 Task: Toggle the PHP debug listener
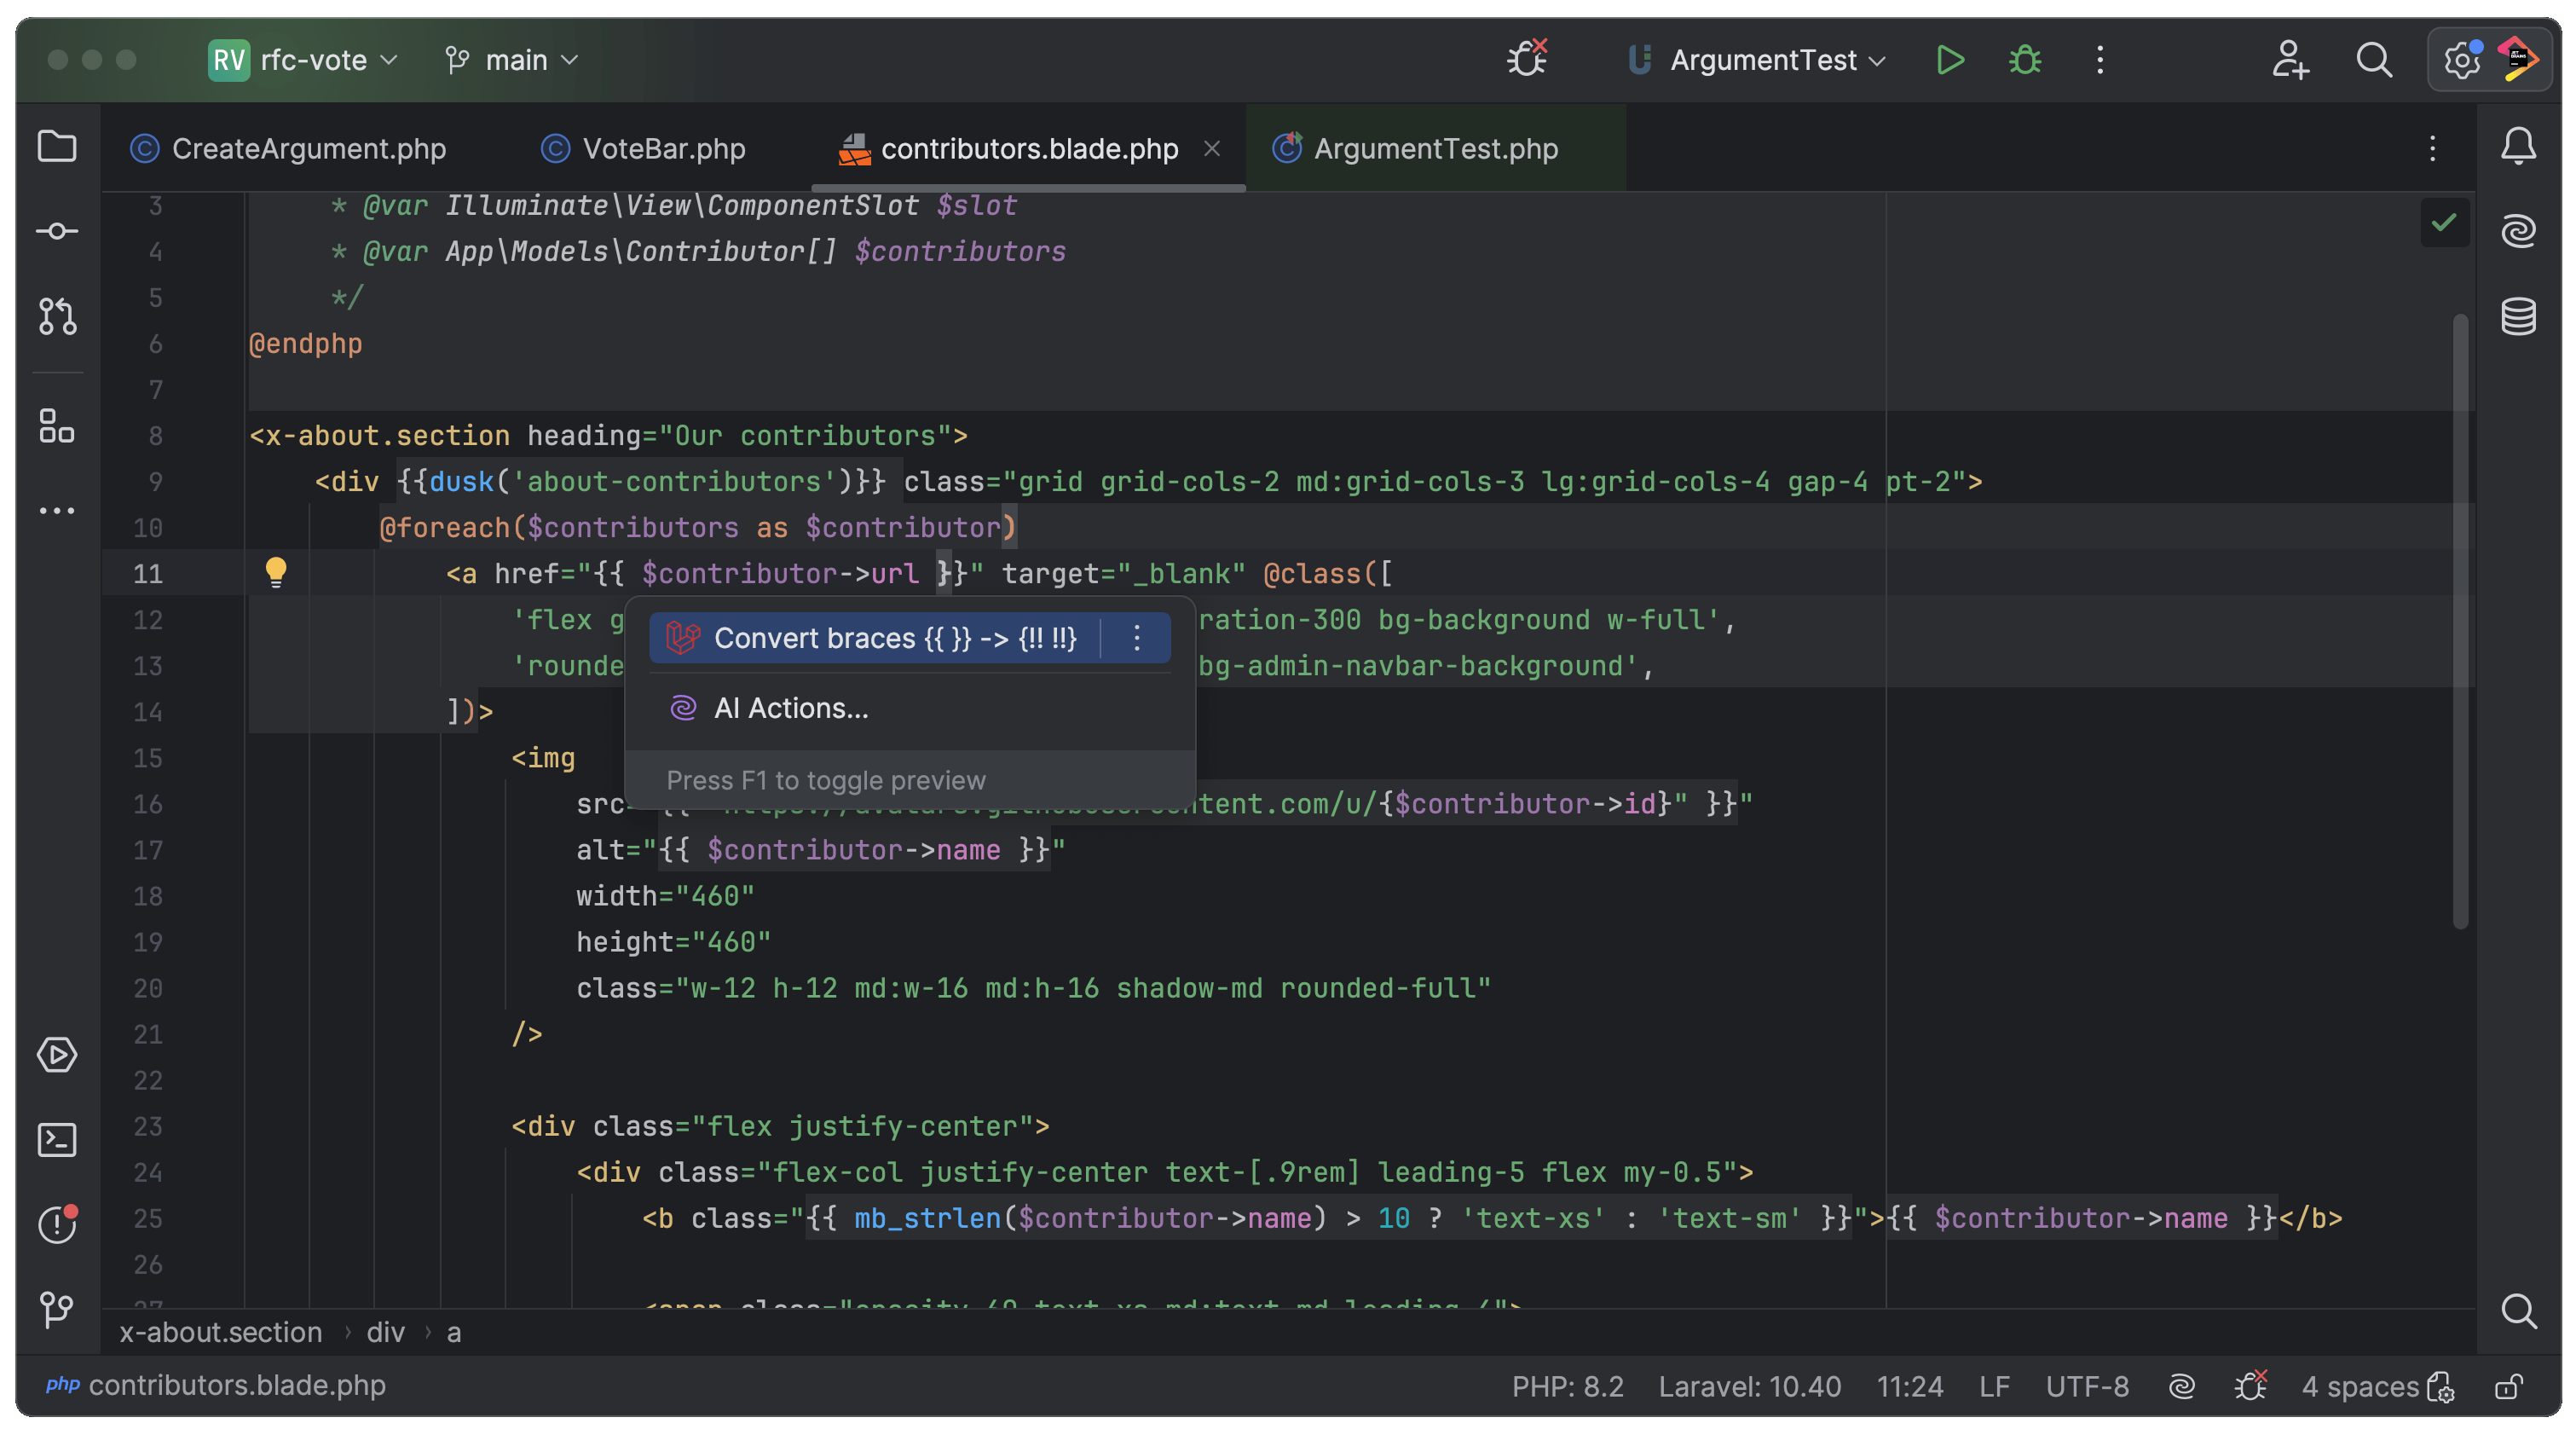pyautogui.click(x=1527, y=60)
